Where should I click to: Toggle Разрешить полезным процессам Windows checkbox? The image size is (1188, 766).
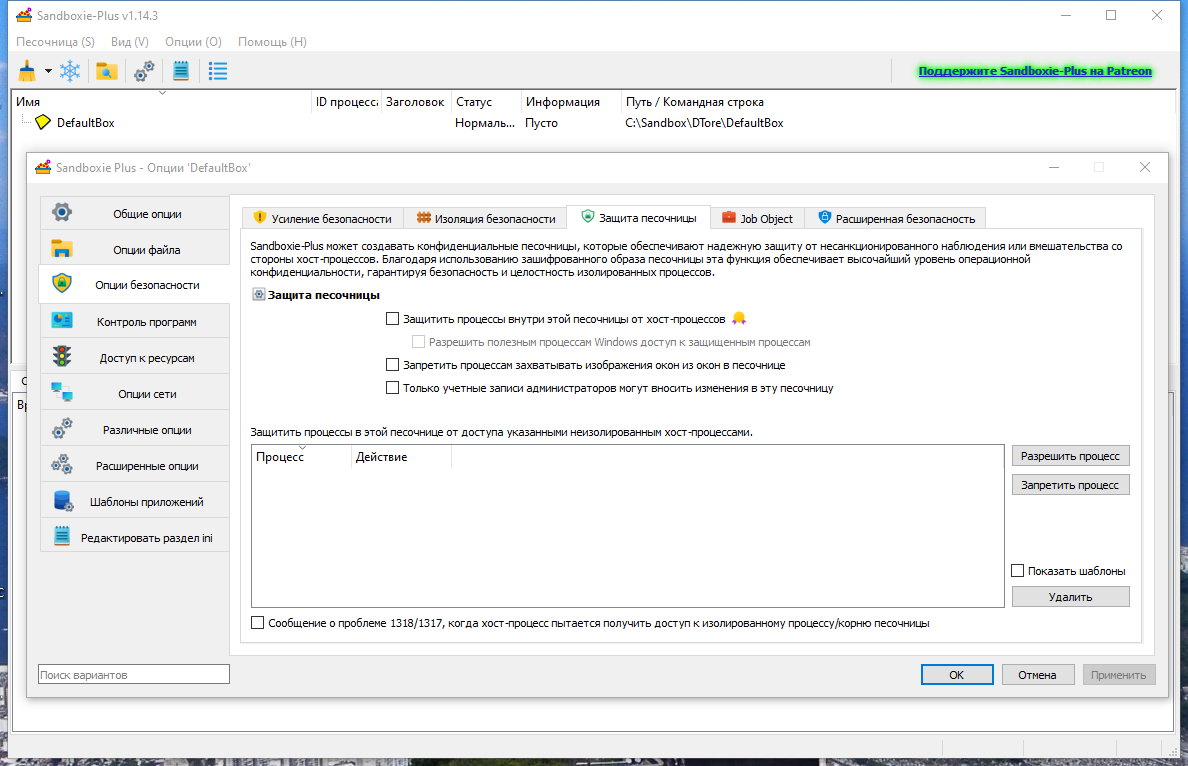click(x=418, y=342)
